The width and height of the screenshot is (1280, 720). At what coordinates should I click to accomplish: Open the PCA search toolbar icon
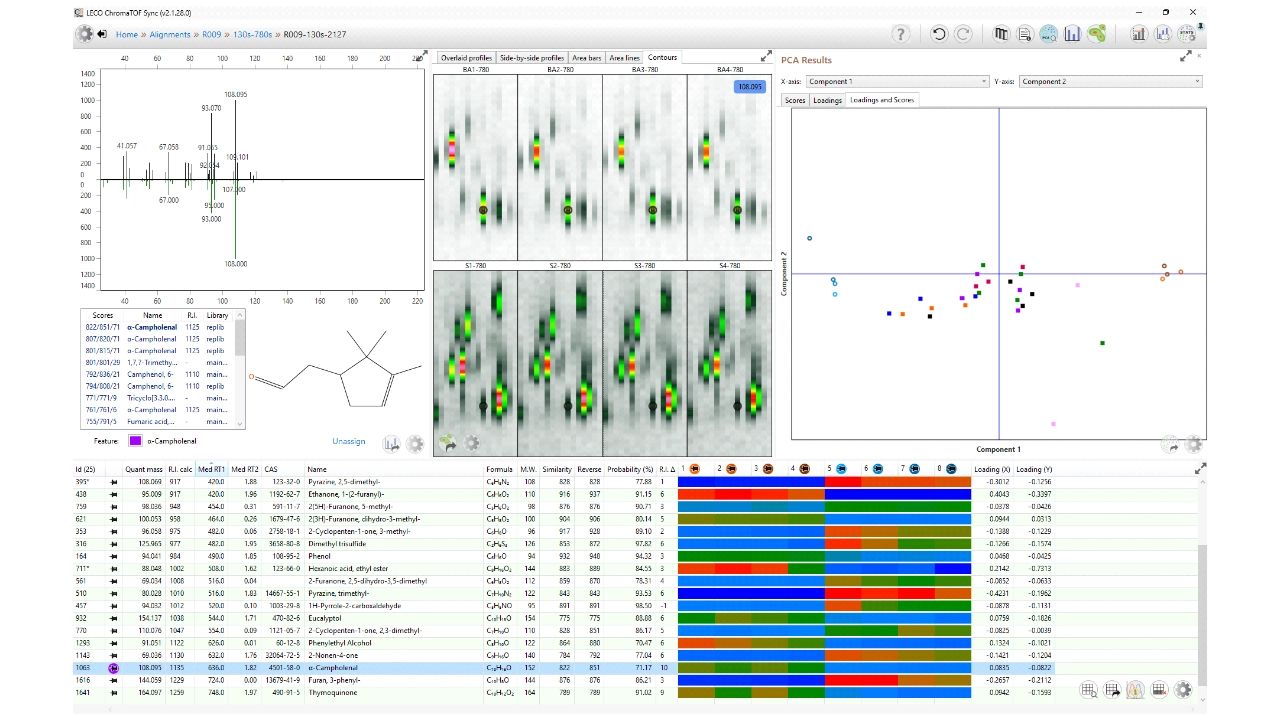pyautogui.click(x=1048, y=34)
